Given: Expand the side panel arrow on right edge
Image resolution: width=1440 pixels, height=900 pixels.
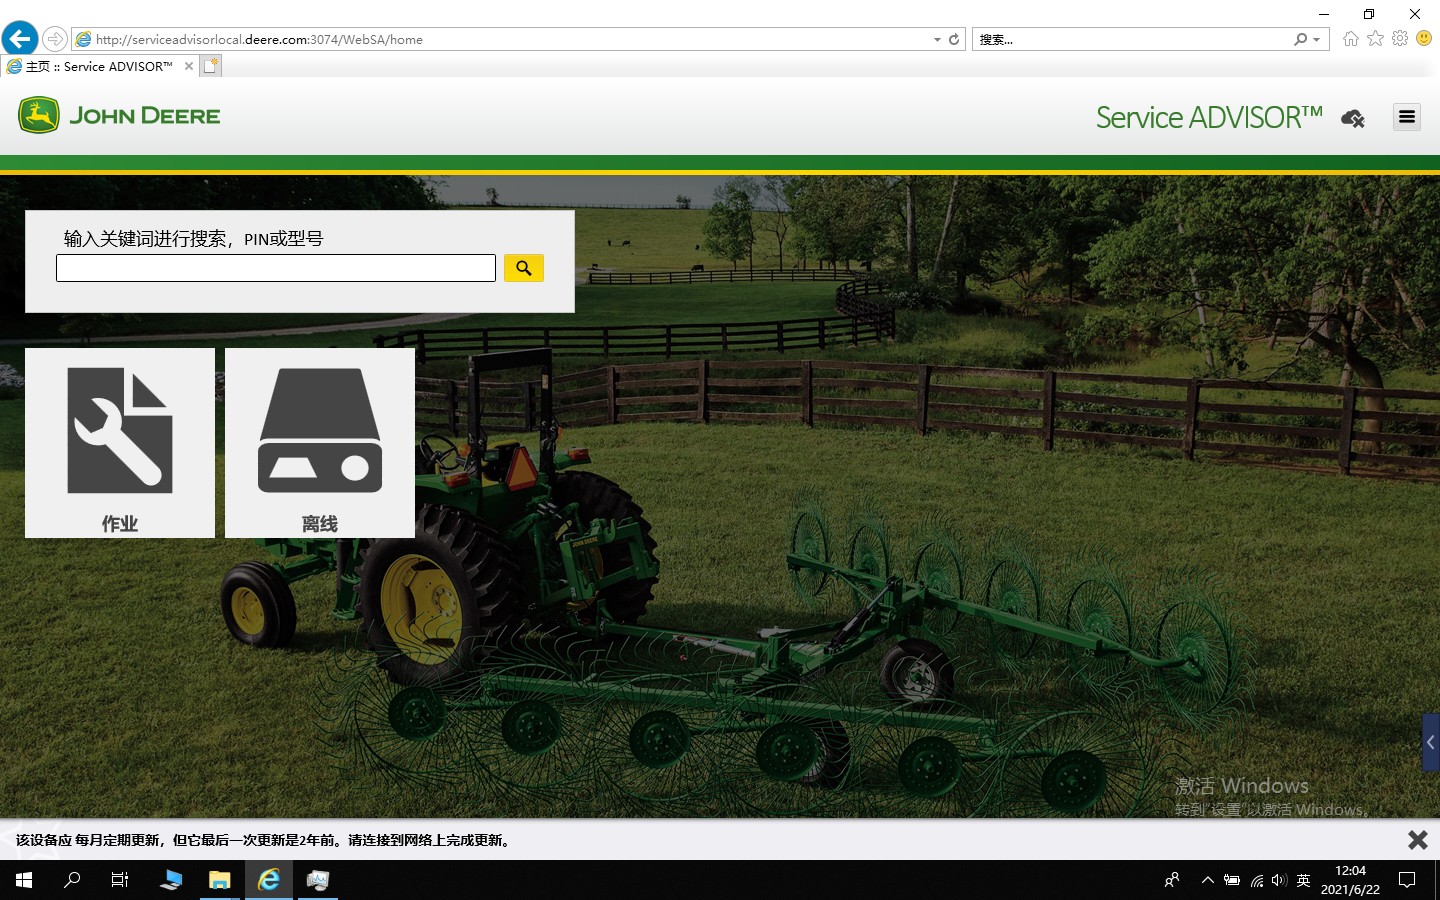Looking at the screenshot, I should (x=1431, y=742).
